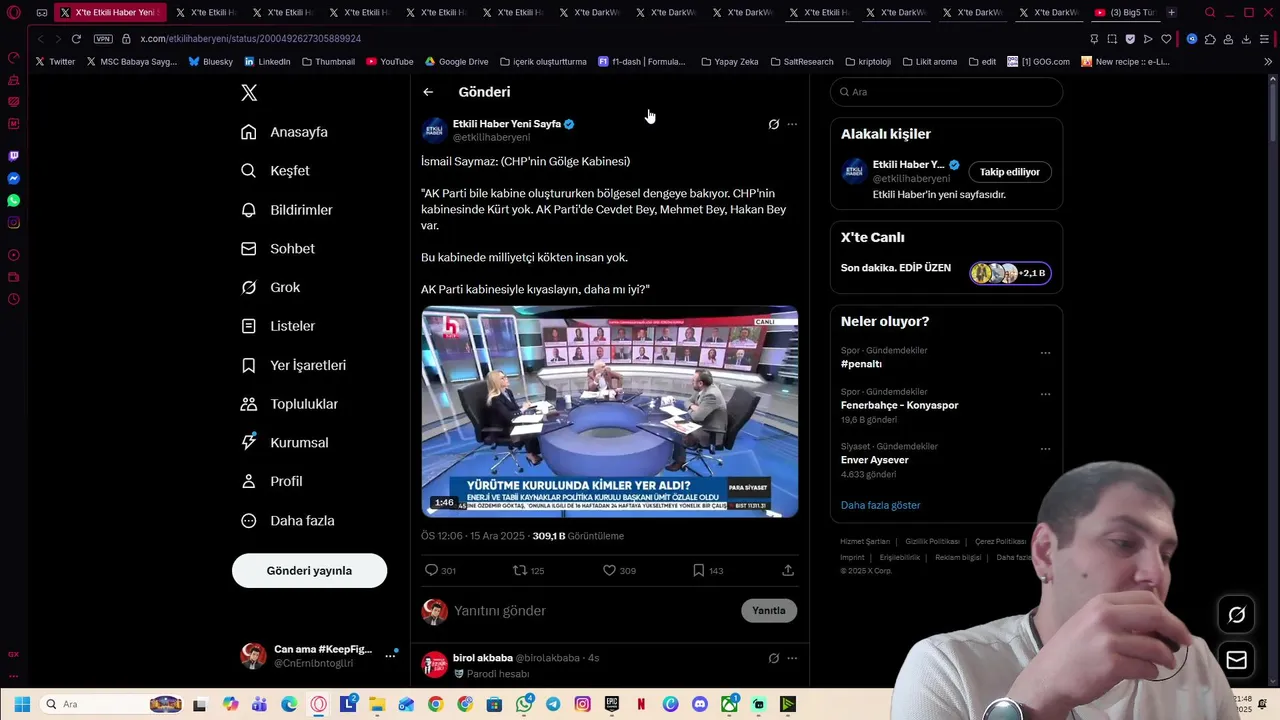Open Grok in the X sidebar menu
The height and width of the screenshot is (720, 1280).
pos(270,288)
